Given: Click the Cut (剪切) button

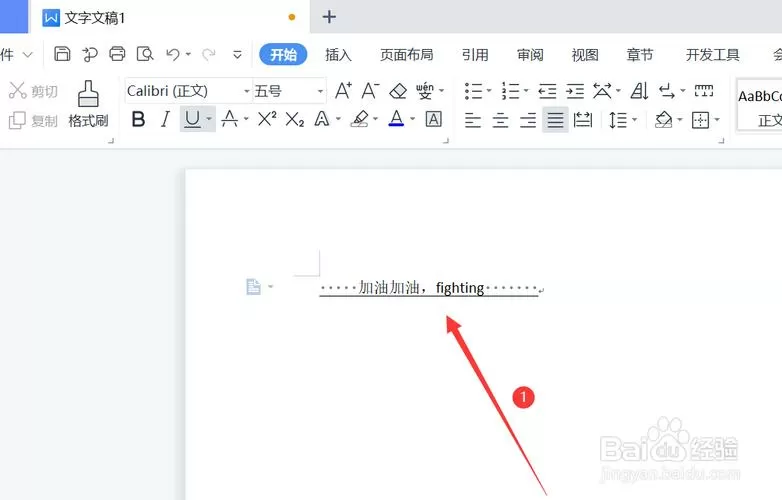Looking at the screenshot, I should [33, 91].
